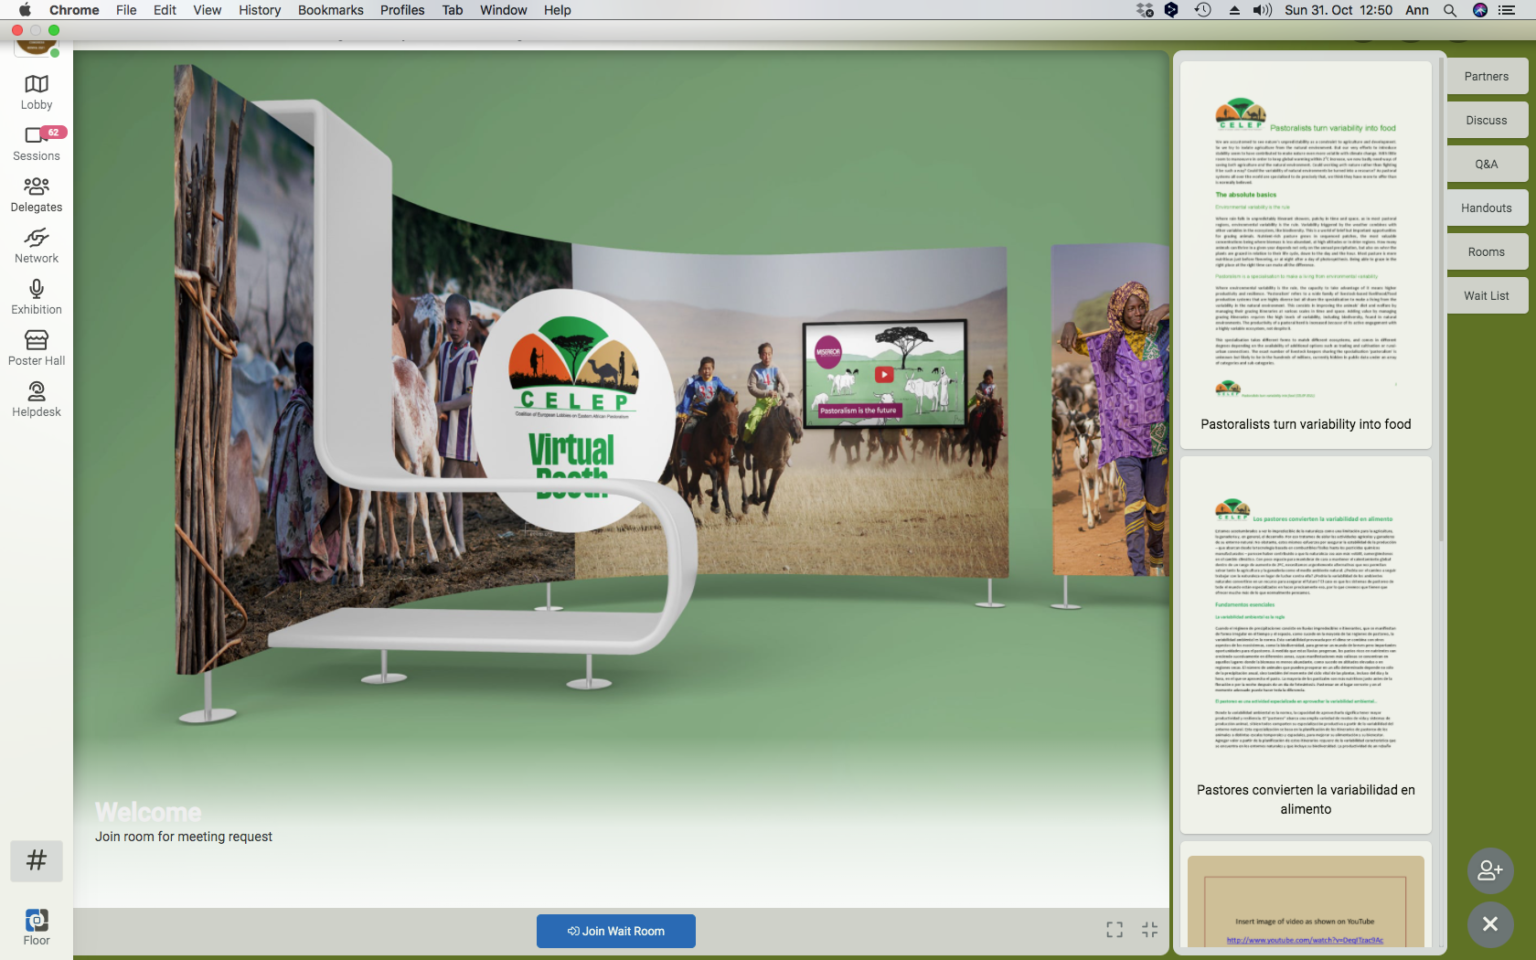Click the user name Ann in menu bar
The width and height of the screenshot is (1536, 960).
pos(1417,10)
